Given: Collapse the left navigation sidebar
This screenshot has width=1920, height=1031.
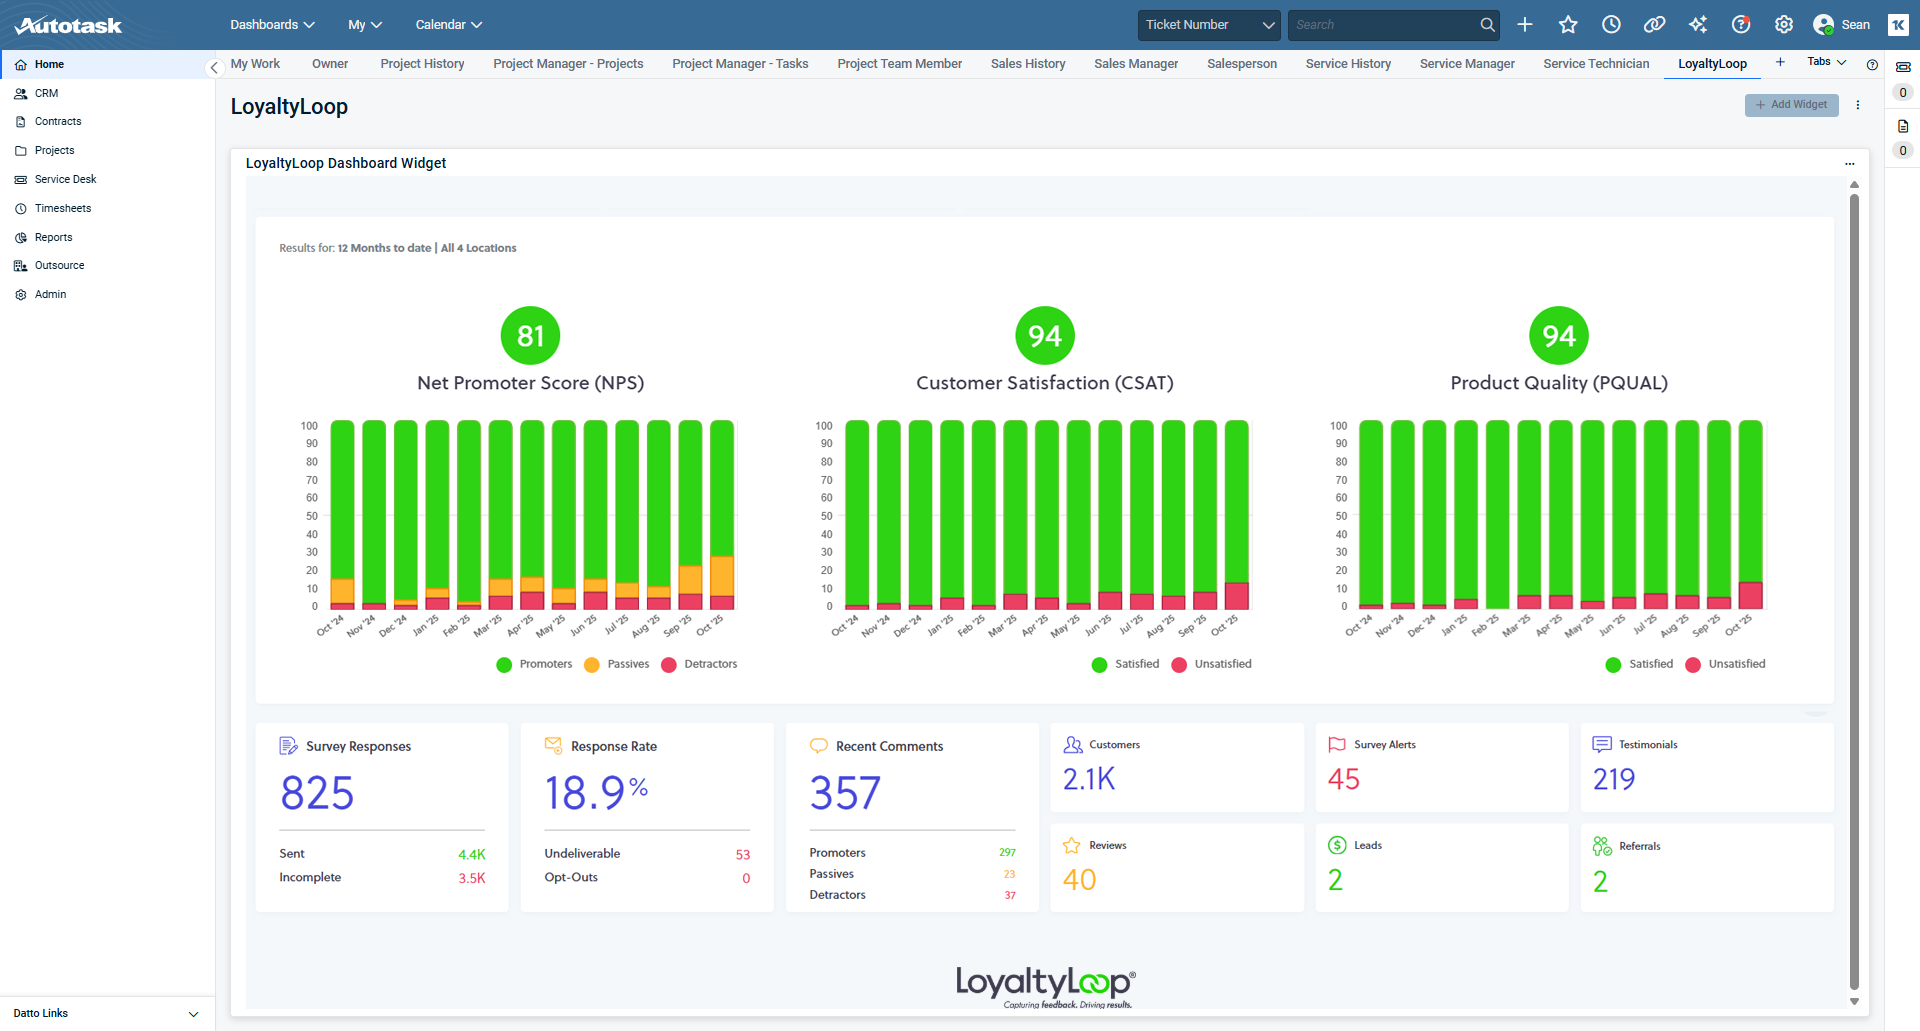Looking at the screenshot, I should pyautogui.click(x=214, y=68).
